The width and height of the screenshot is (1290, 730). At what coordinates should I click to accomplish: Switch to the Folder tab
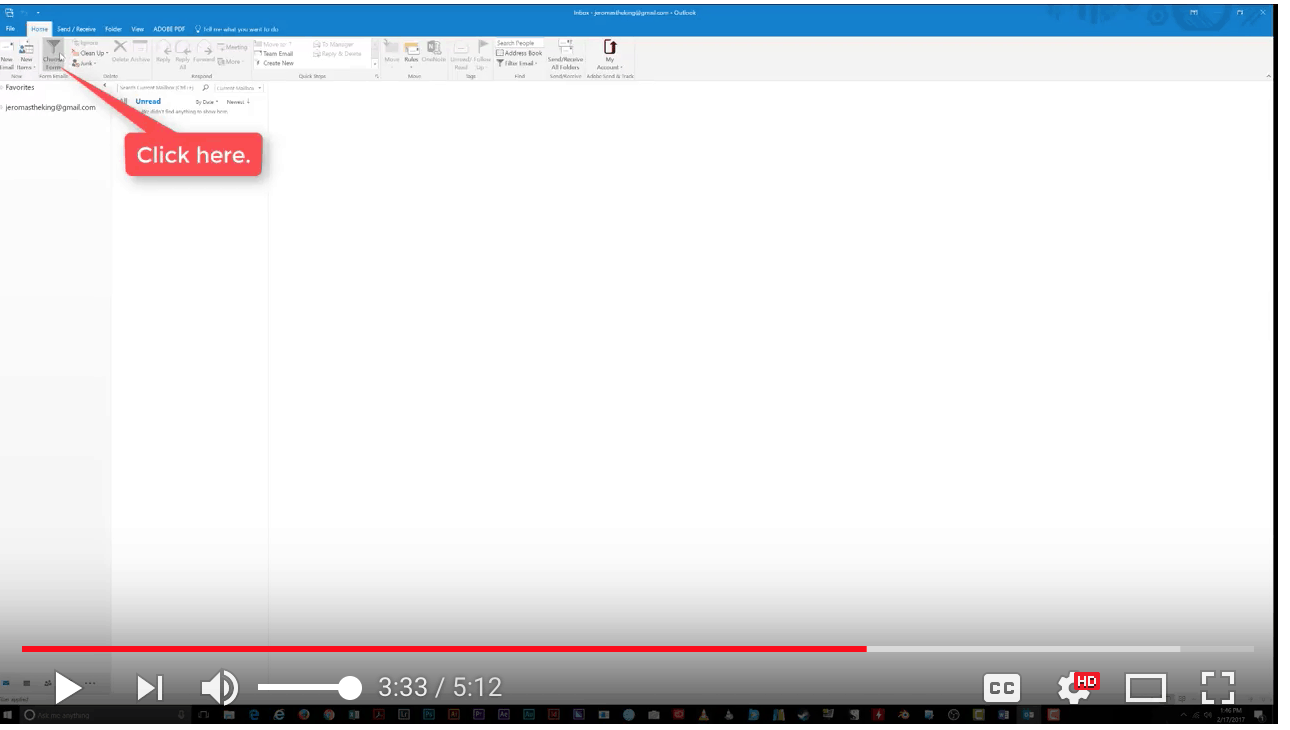113,29
